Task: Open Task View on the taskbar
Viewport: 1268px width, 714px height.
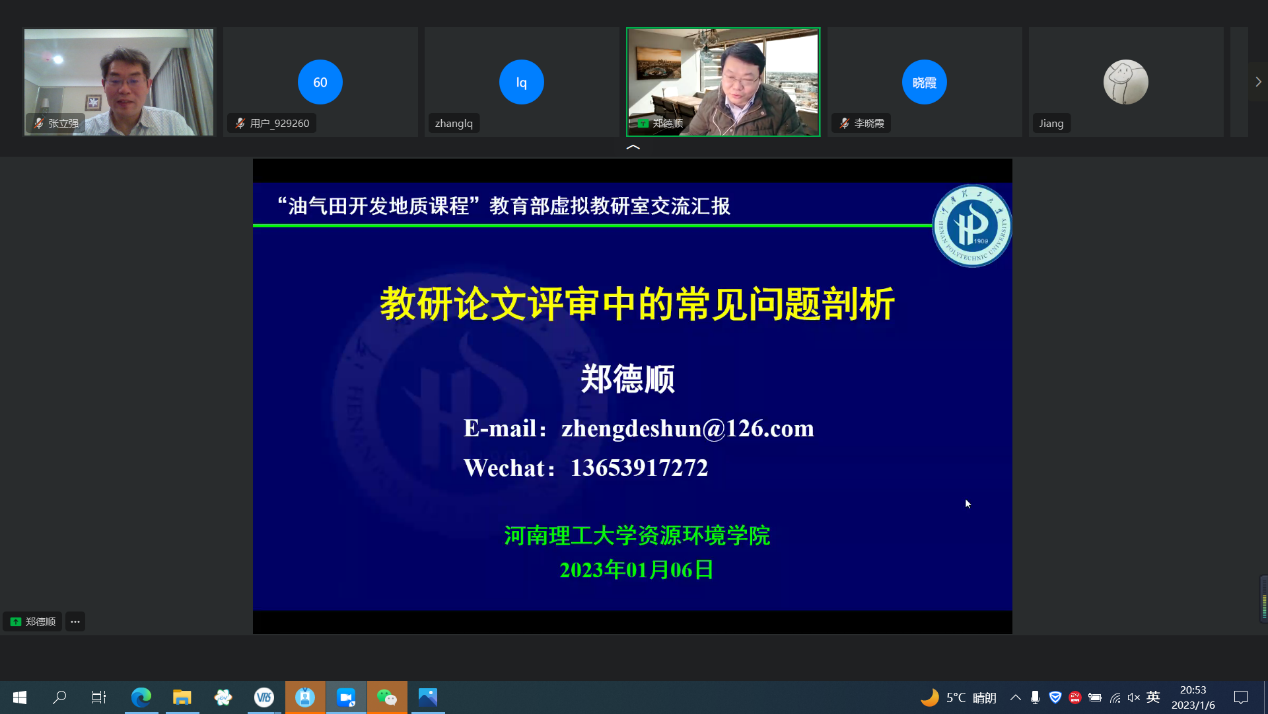Action: point(99,697)
